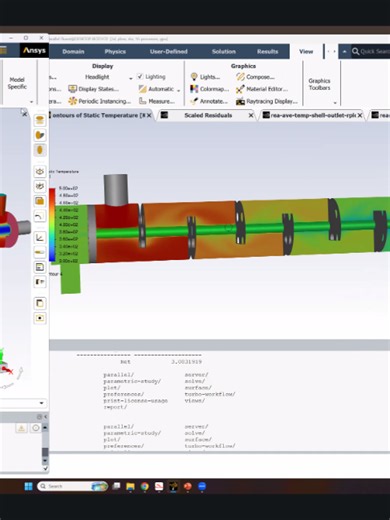Click the warning triangle icon in left panel
The height and width of the screenshot is (520, 390).
coord(21,428)
